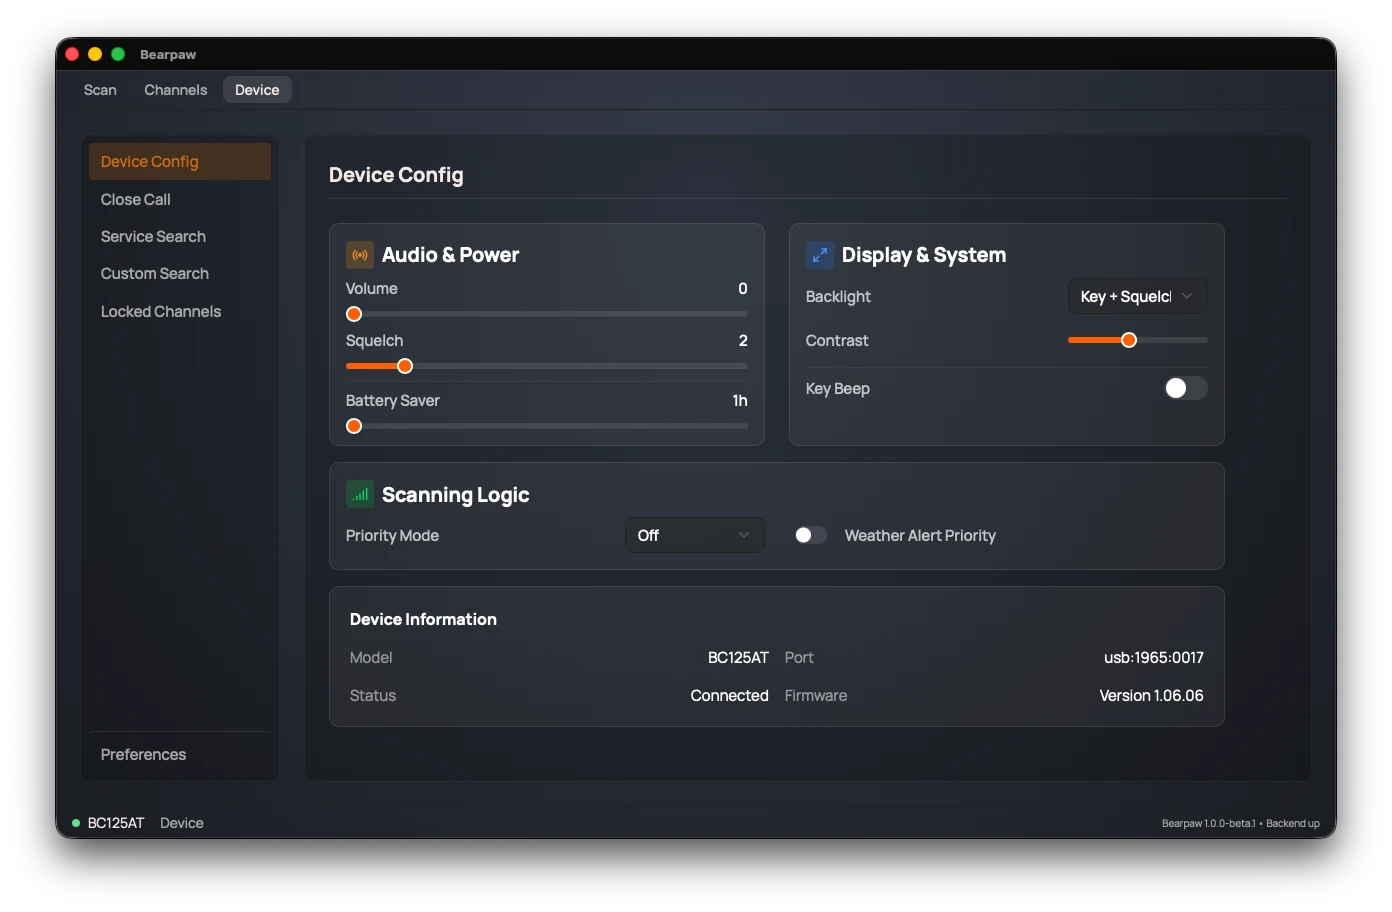Screen dimensions: 1392x912
Task: Click the Device Information heading
Action: pyautogui.click(x=423, y=619)
